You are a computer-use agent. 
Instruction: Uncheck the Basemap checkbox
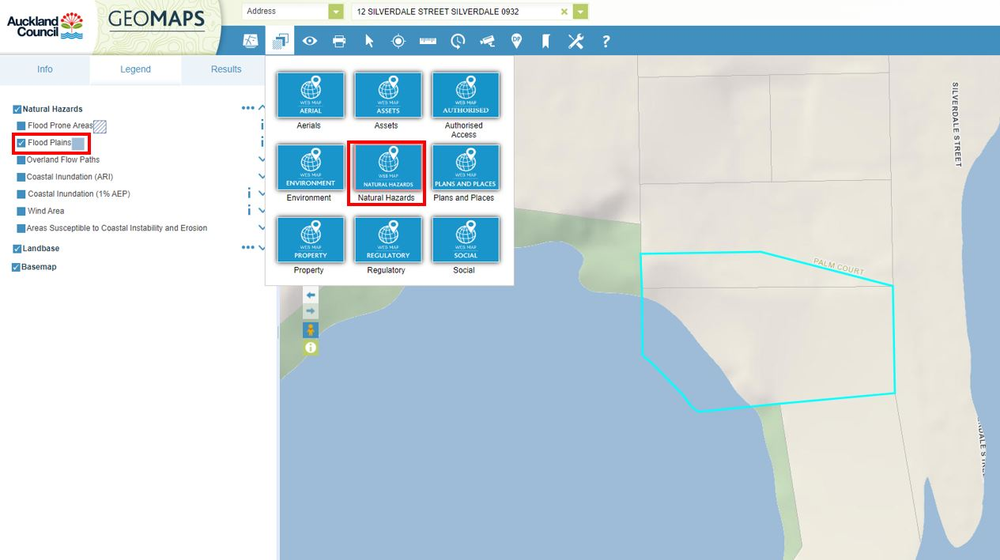click(x=16, y=267)
